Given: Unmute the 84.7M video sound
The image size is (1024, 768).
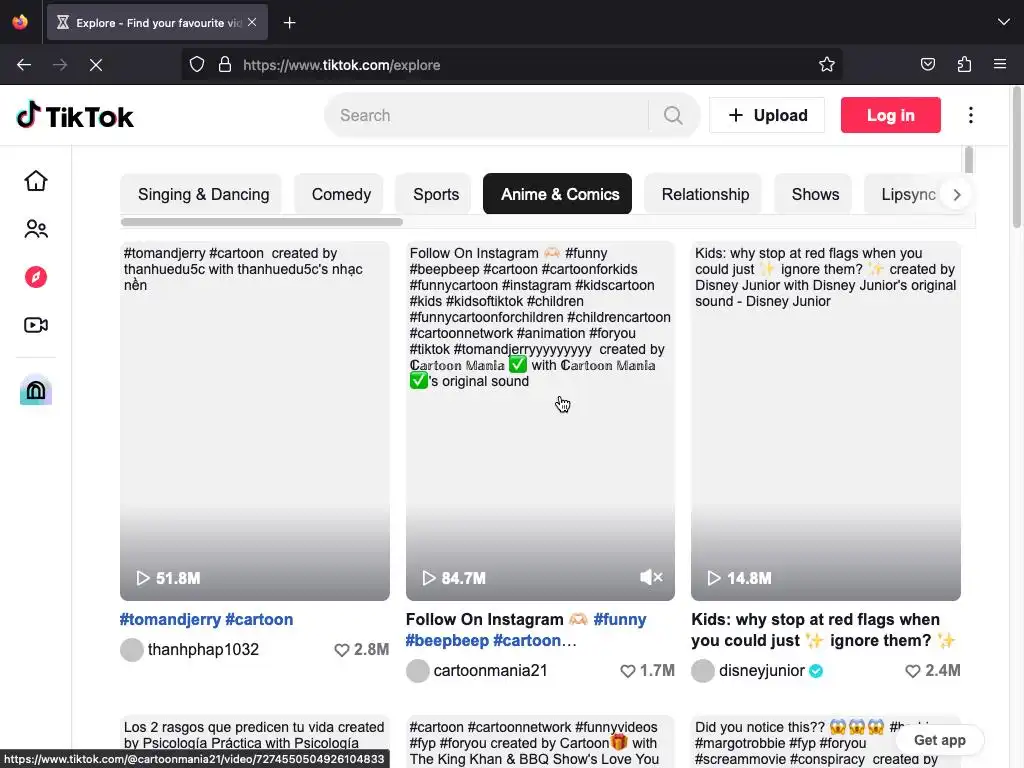Looking at the screenshot, I should point(651,577).
